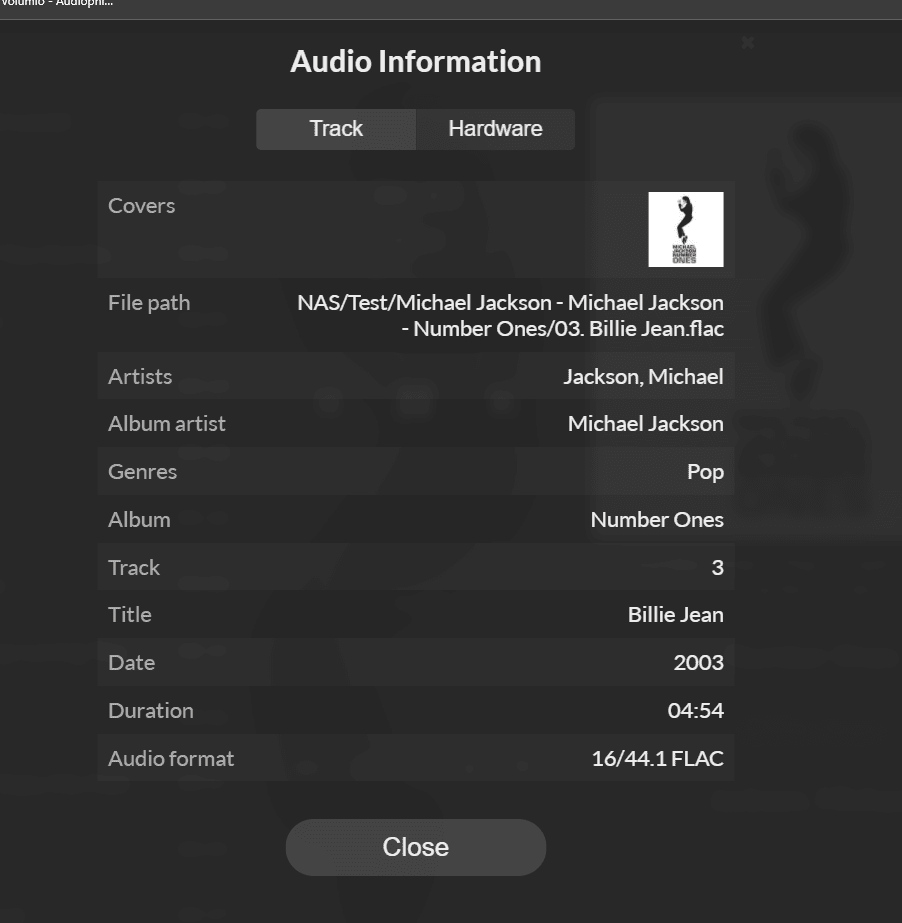Switch to the Track tab
Viewport: 902px width, 923px height.
tap(336, 129)
